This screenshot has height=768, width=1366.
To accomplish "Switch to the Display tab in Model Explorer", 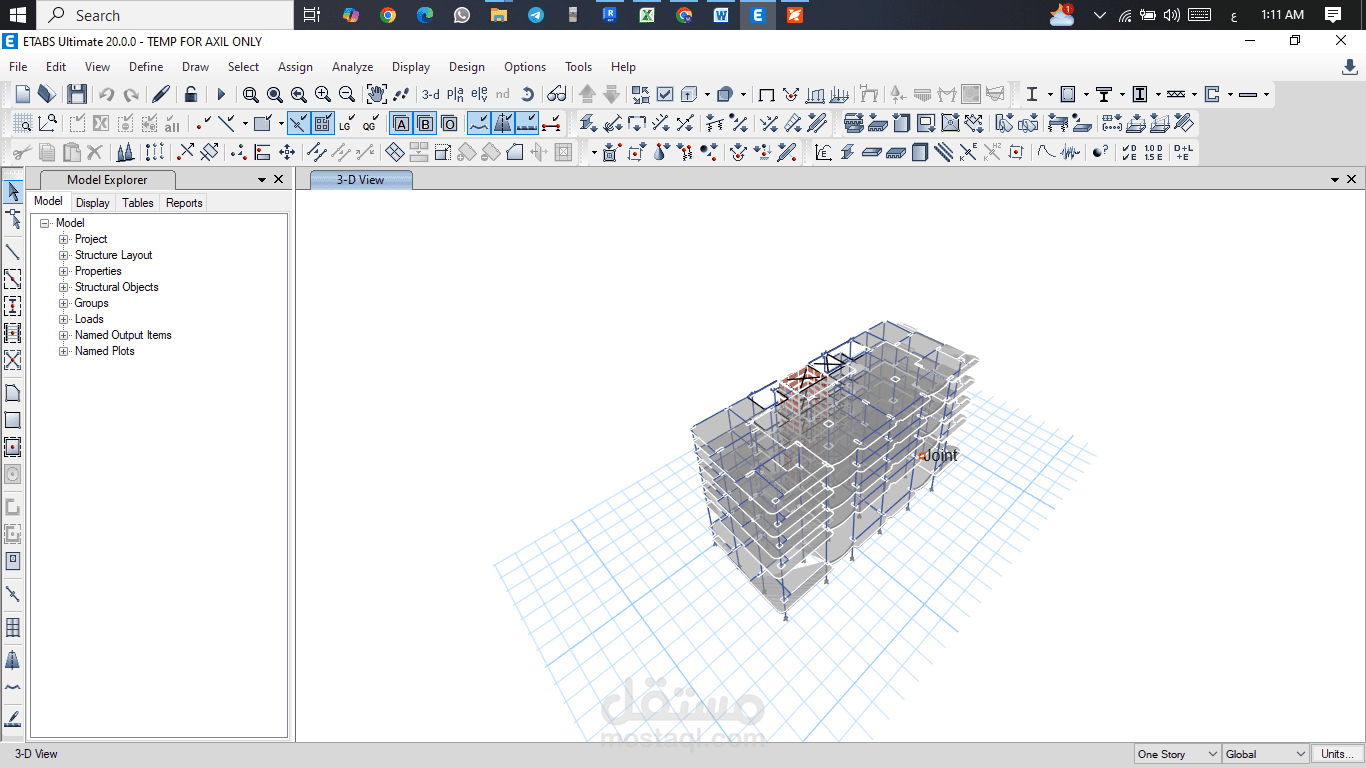I will [93, 202].
